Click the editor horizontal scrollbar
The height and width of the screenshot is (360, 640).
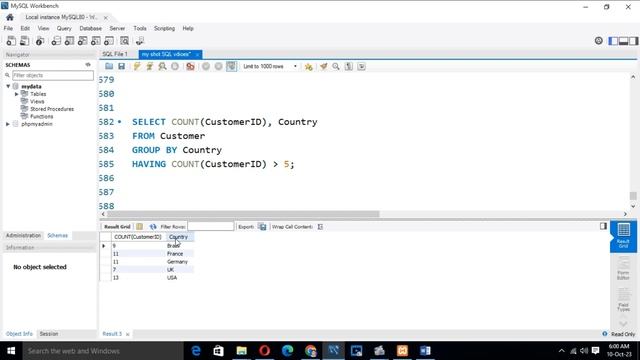click(x=243, y=214)
